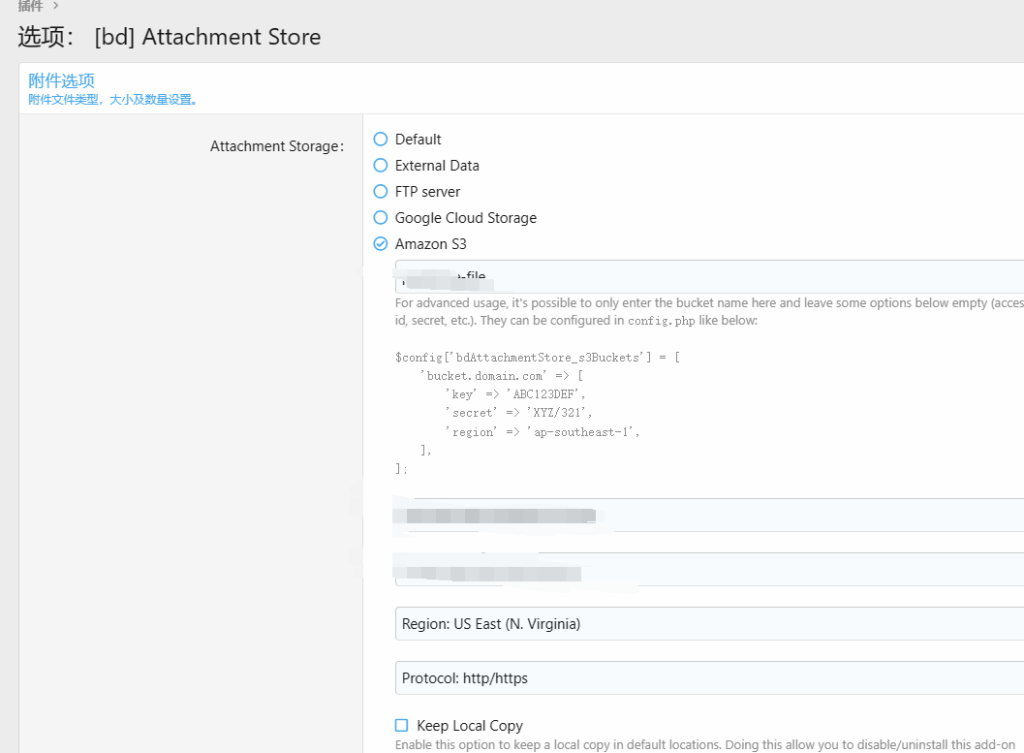Select the FTP server storage option
The width and height of the screenshot is (1024, 753).
click(380, 192)
